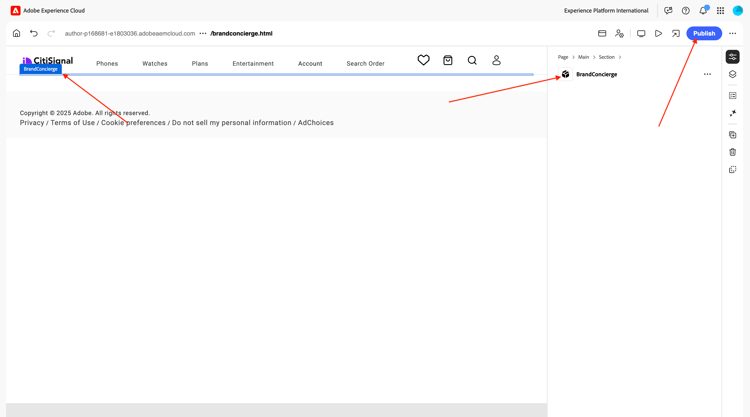Image resolution: width=750 pixels, height=417 pixels.
Task: Click the /brandconcierge.html path text
Action: point(242,33)
